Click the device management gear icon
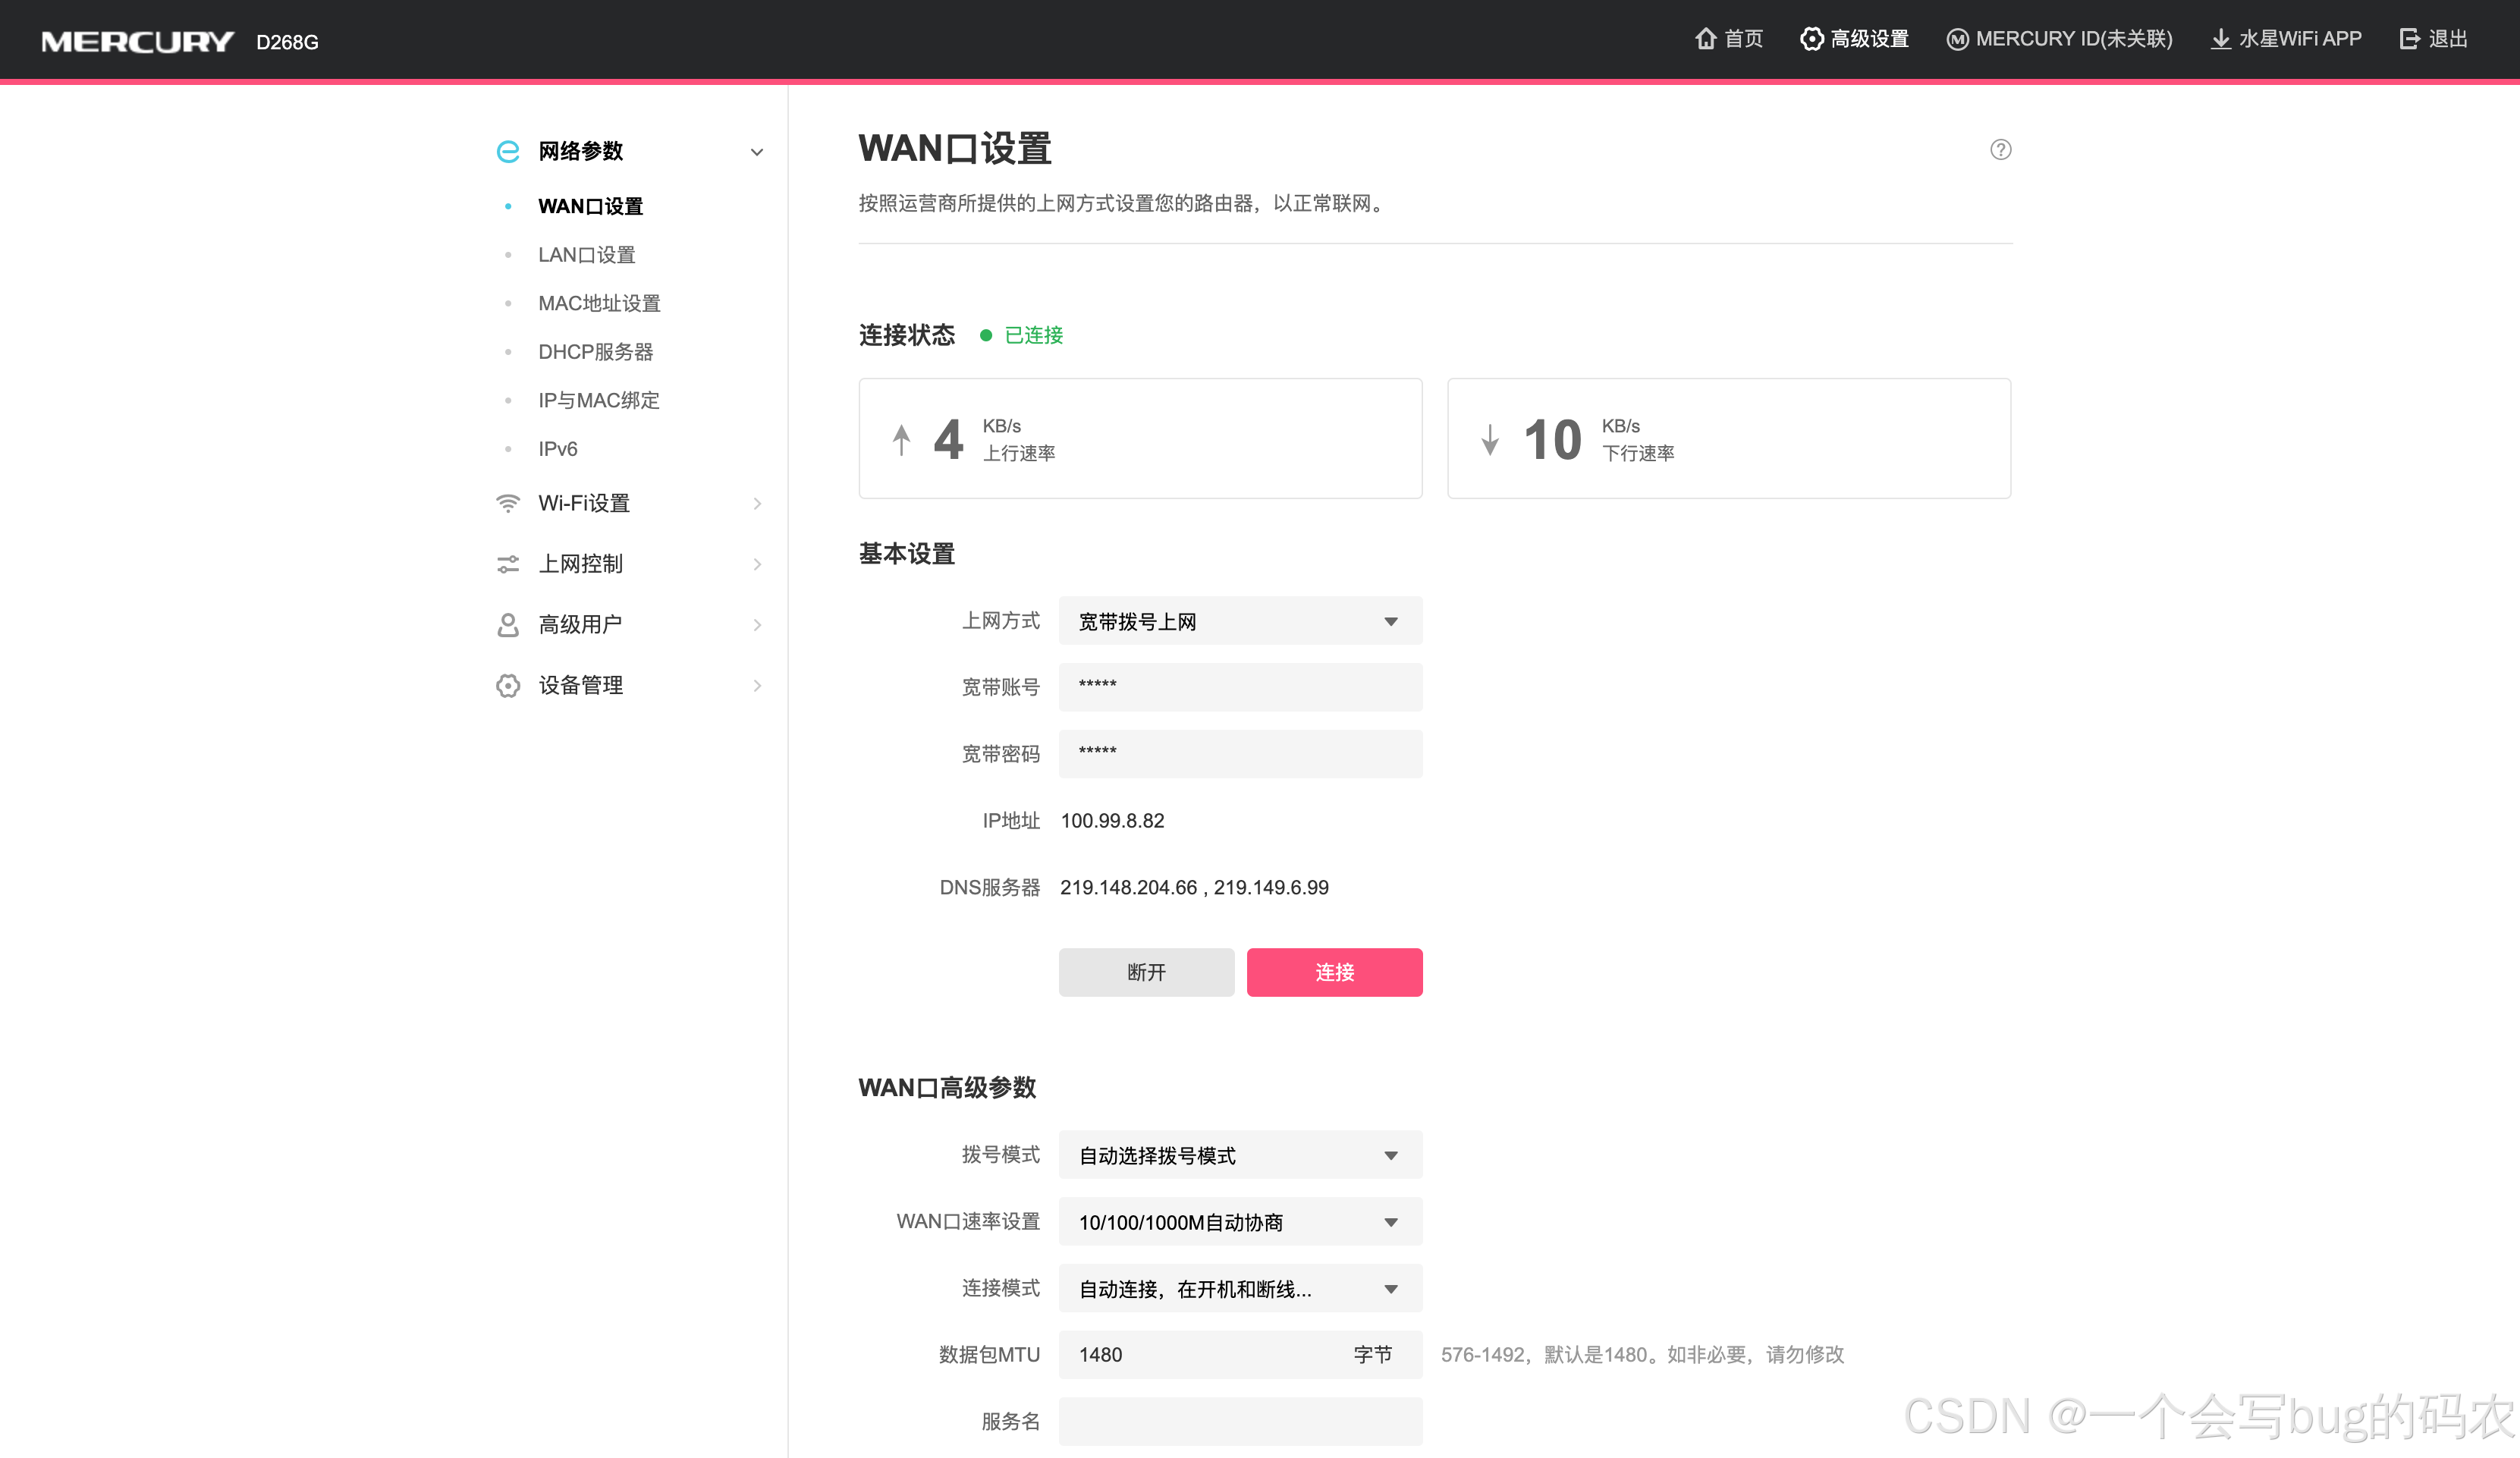Screen dimensions: 2520x1458 (x=508, y=686)
